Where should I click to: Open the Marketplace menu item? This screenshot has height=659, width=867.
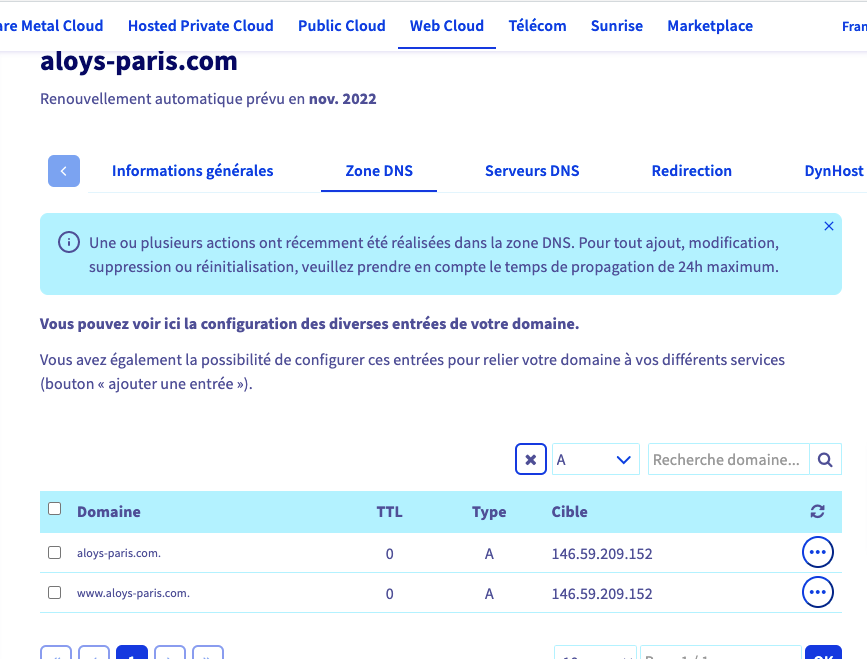710,26
